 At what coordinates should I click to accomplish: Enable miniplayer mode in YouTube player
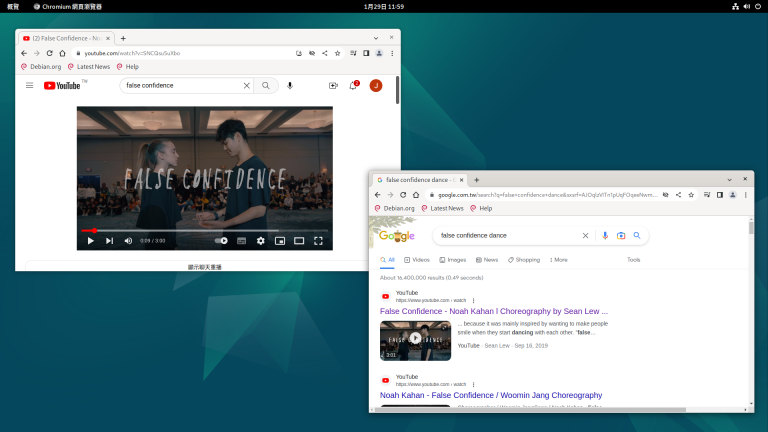(x=280, y=241)
